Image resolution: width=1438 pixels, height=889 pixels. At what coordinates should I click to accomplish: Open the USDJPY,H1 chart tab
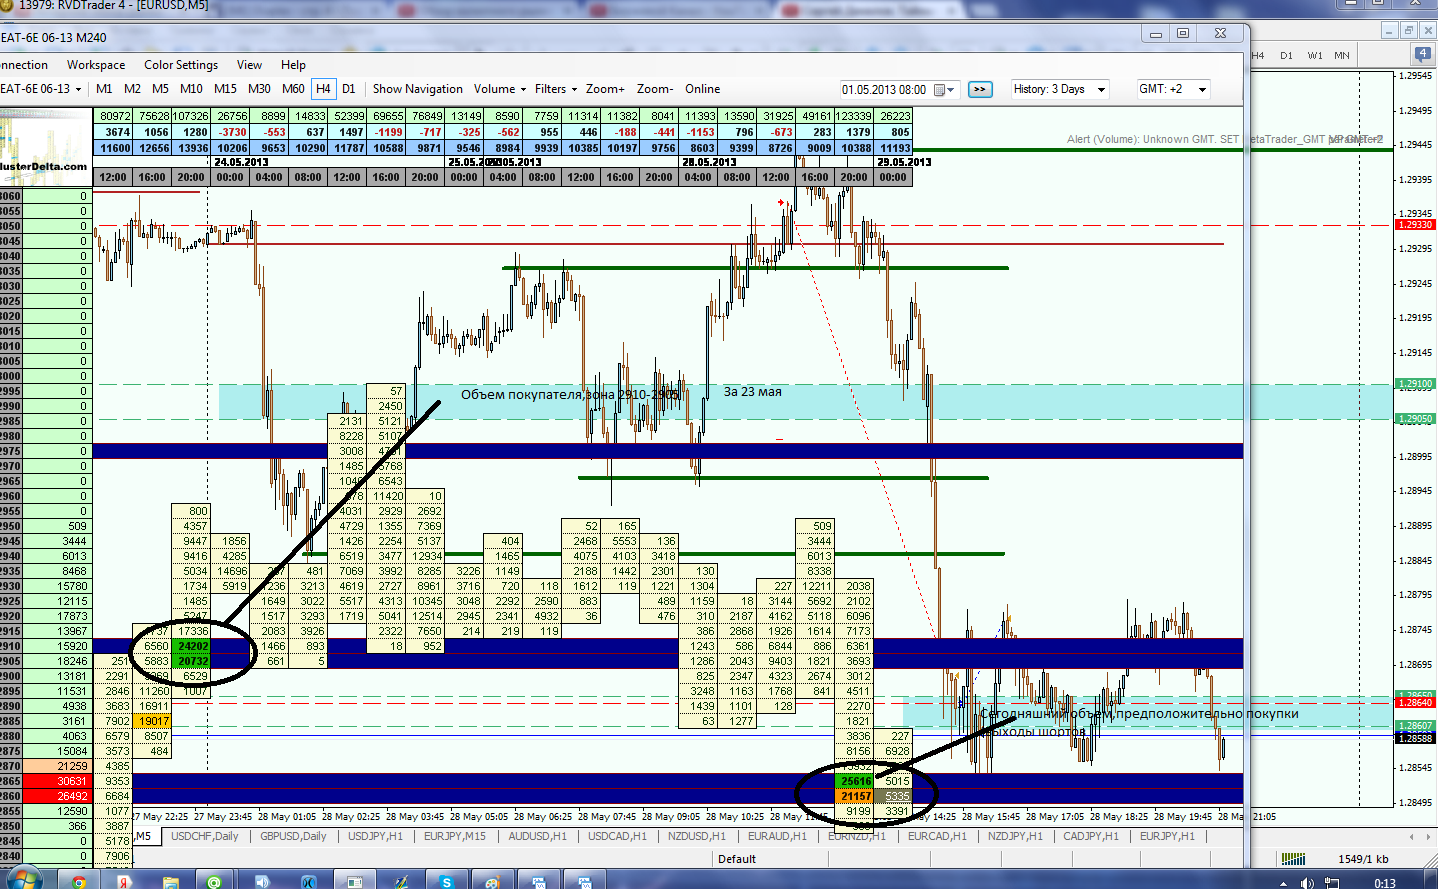click(x=375, y=836)
